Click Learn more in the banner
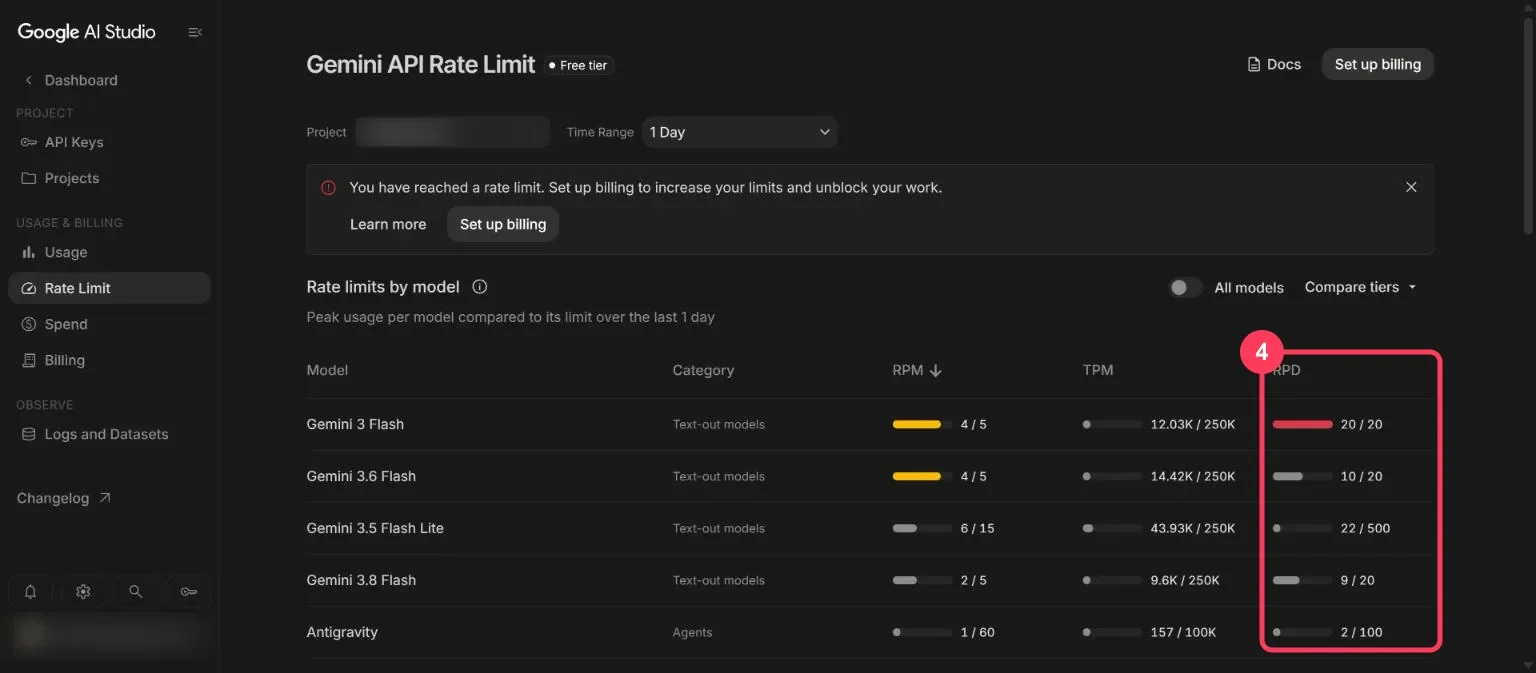Viewport: 1536px width, 673px height. point(388,224)
